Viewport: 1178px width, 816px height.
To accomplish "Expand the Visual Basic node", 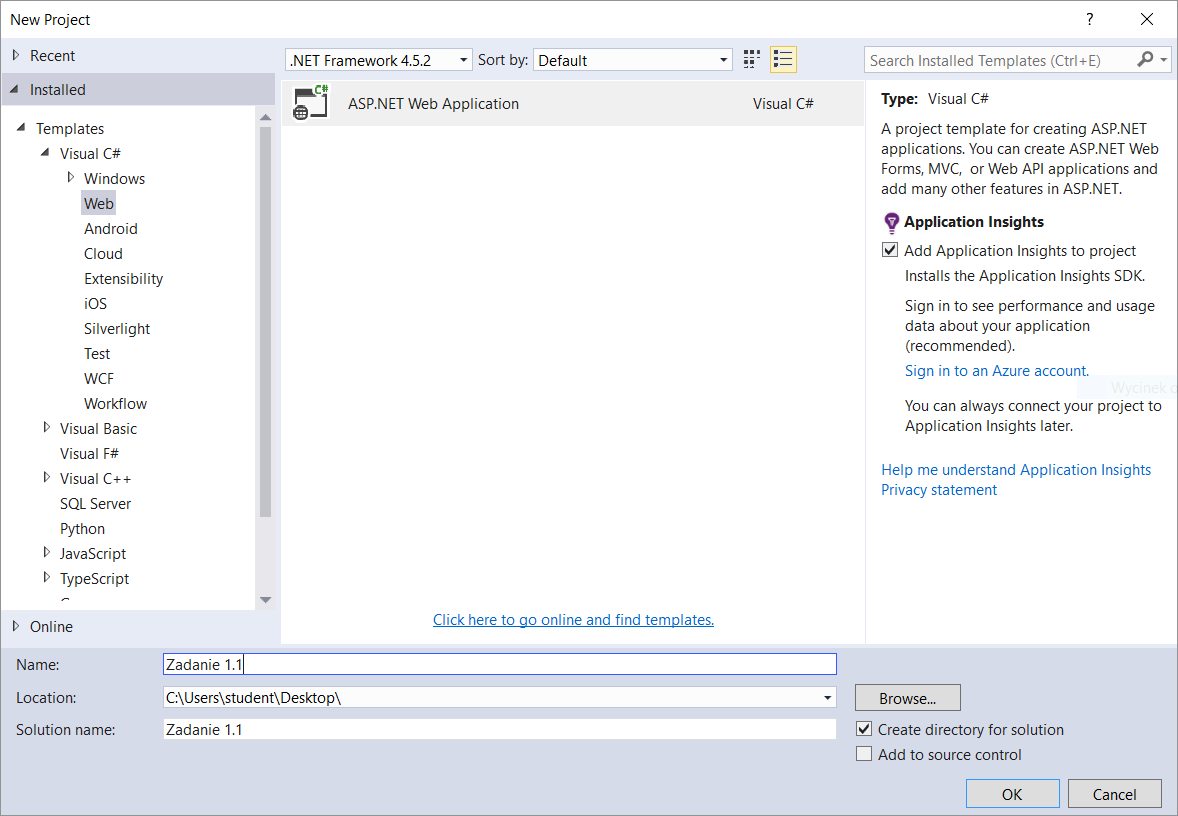I will pos(47,428).
